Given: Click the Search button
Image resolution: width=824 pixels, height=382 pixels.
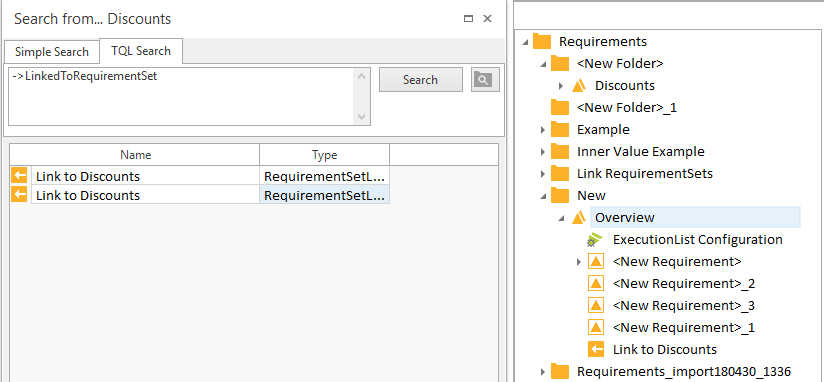Looking at the screenshot, I should [x=420, y=80].
